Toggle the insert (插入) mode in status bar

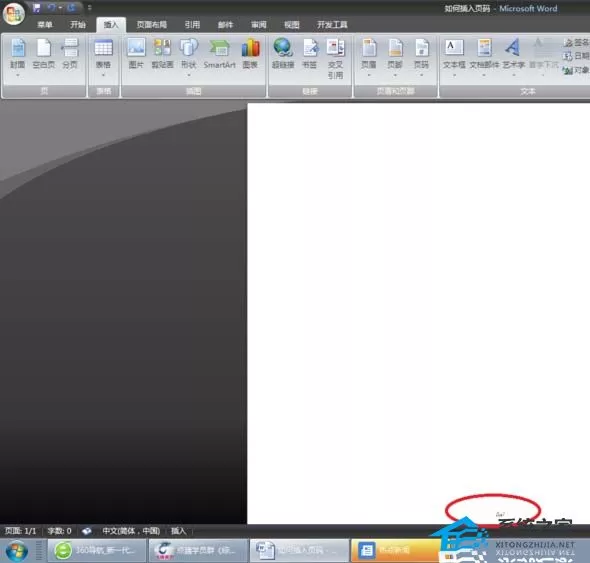(179, 531)
